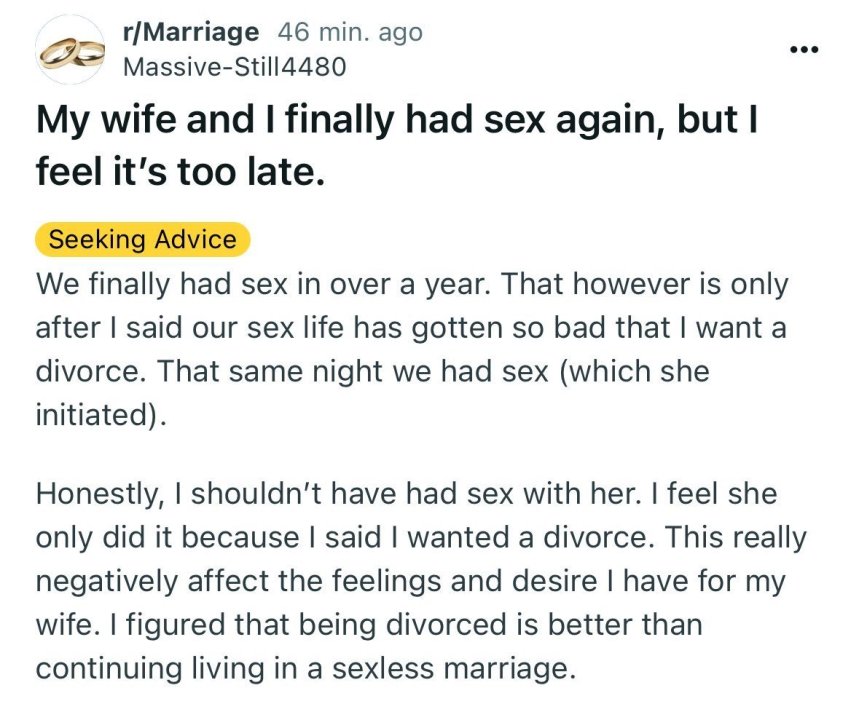The width and height of the screenshot is (859, 720).
Task: Open user Massive-Still4480's profile
Action: (233, 67)
